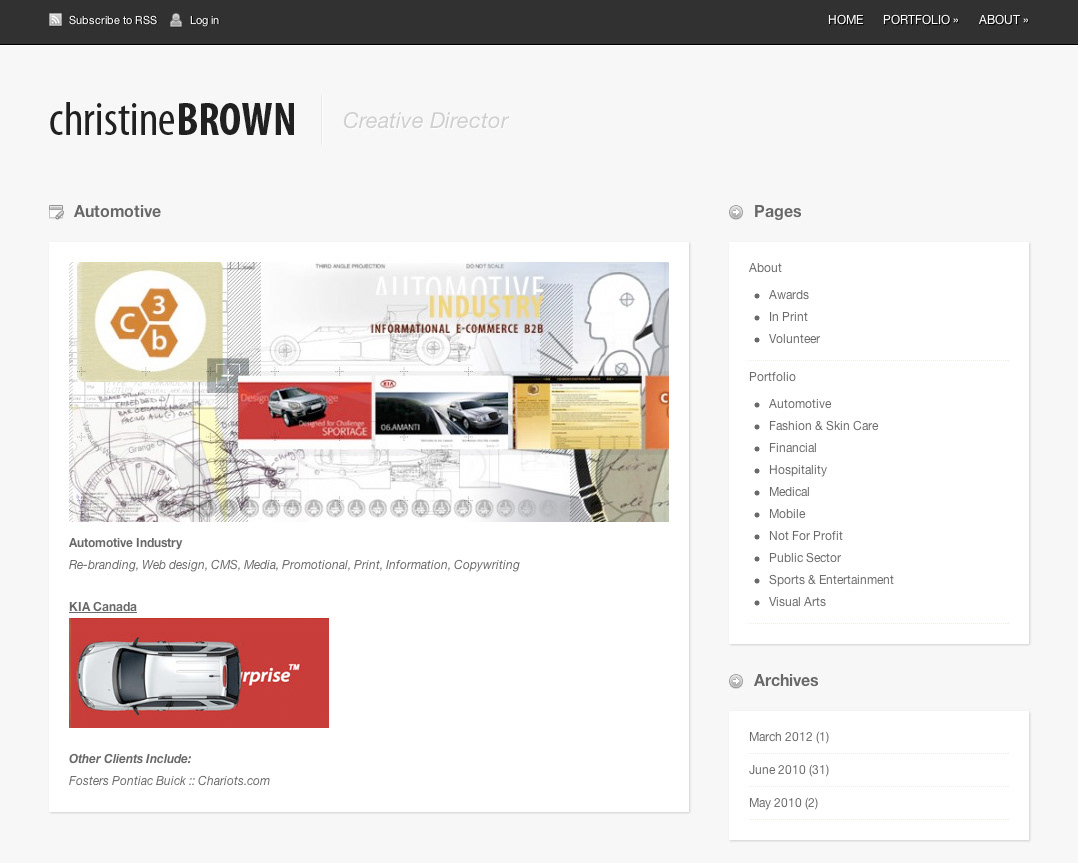The image size is (1078, 863).
Task: Open the About page link
Action: 765,267
